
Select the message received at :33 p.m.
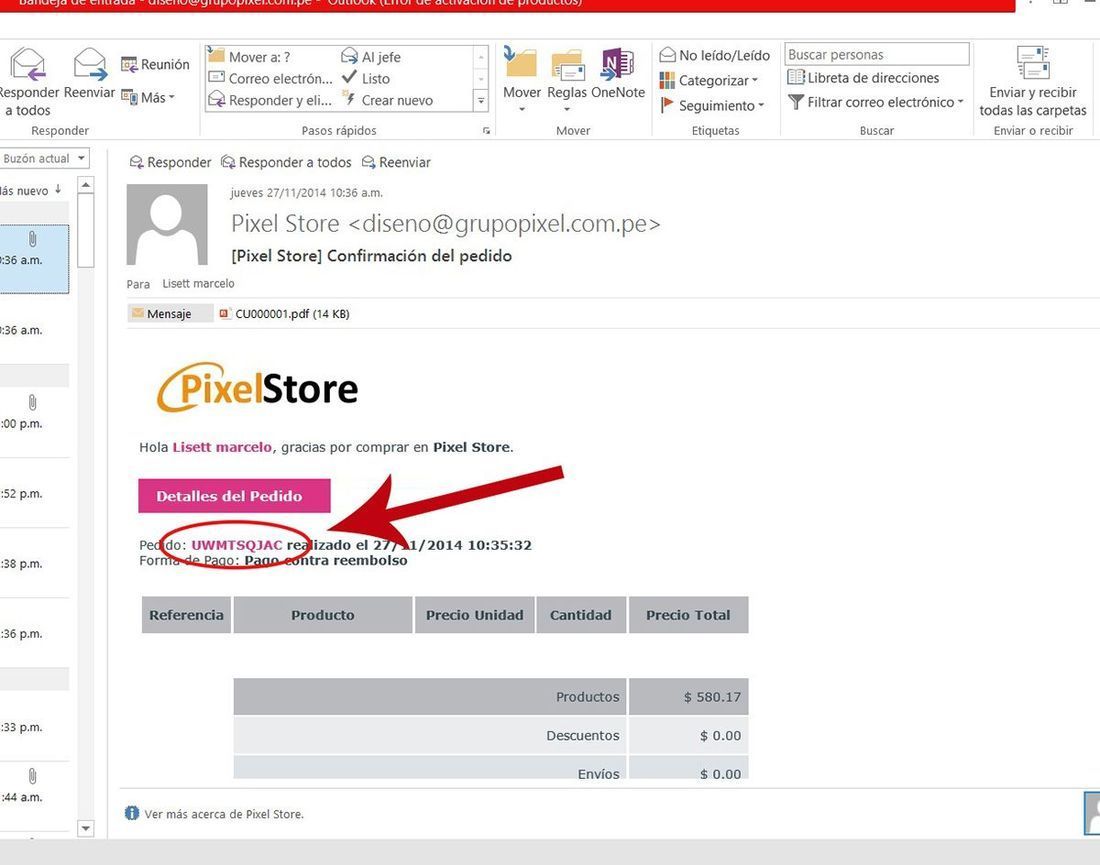click(34, 727)
